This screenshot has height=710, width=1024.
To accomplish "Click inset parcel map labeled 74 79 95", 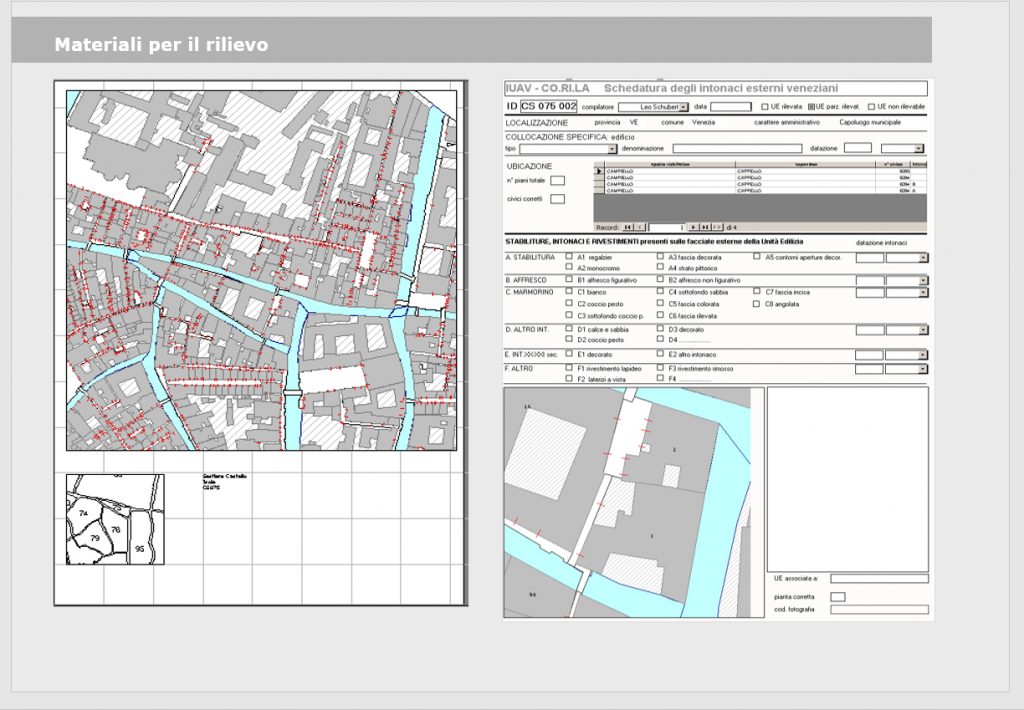I will click(115, 520).
